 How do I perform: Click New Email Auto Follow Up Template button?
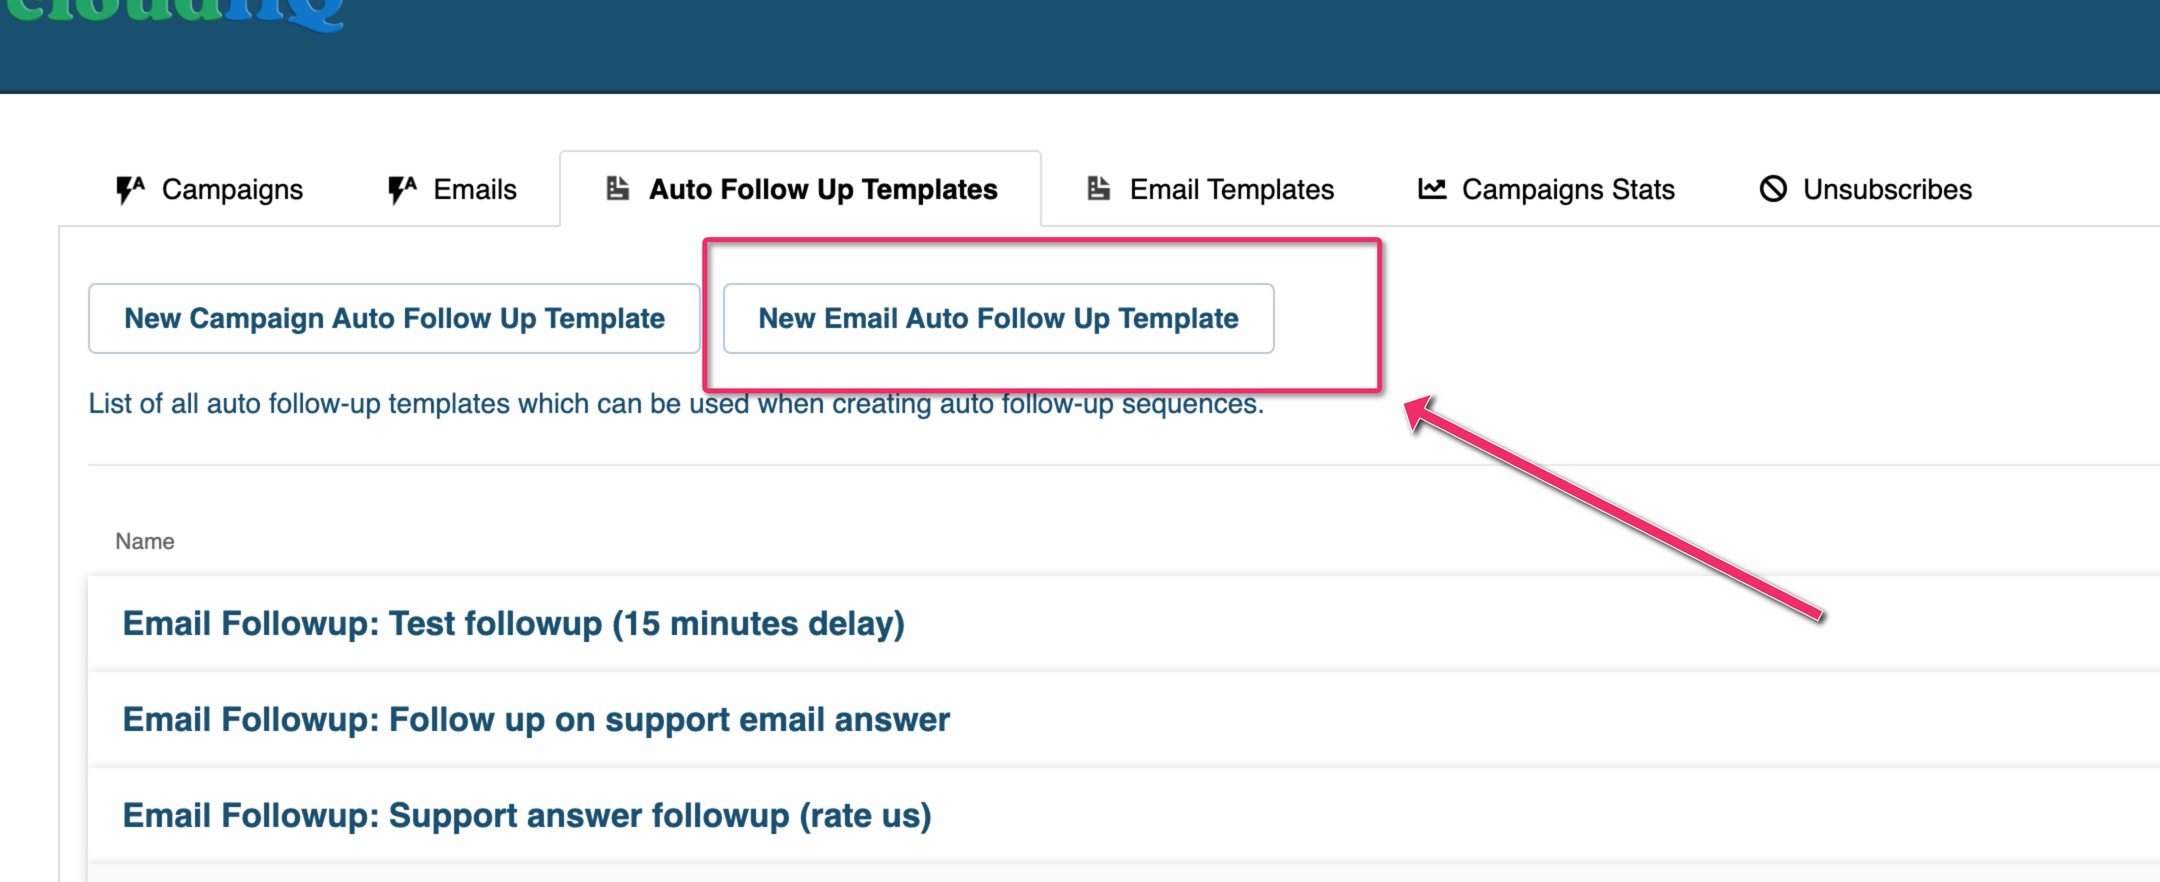998,318
